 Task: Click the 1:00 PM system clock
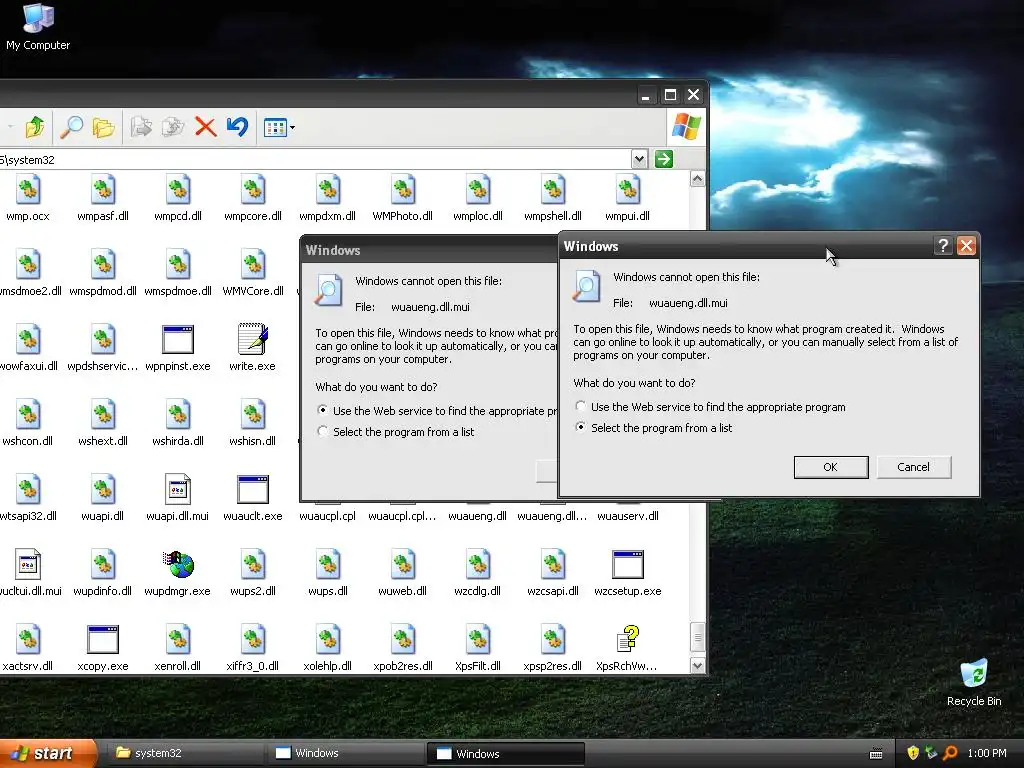coord(987,753)
